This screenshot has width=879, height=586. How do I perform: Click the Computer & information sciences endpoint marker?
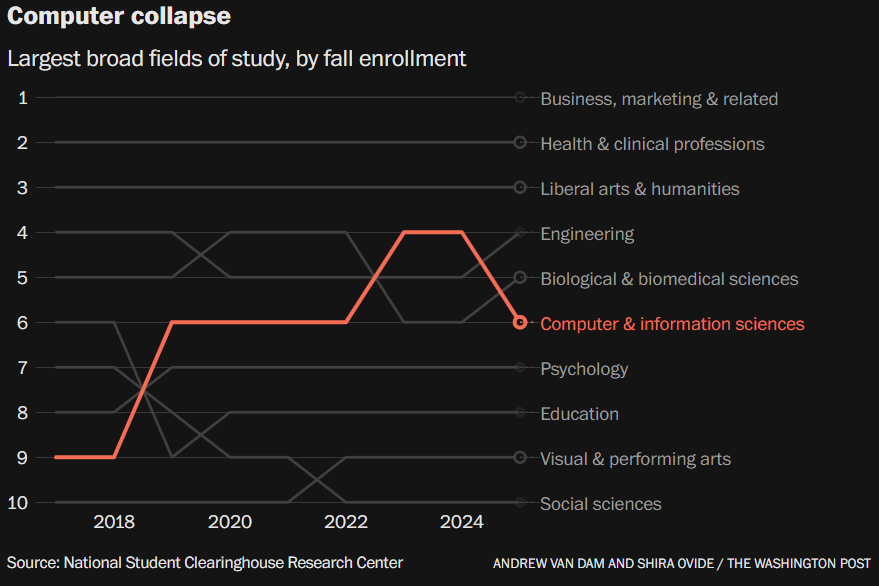coord(520,322)
